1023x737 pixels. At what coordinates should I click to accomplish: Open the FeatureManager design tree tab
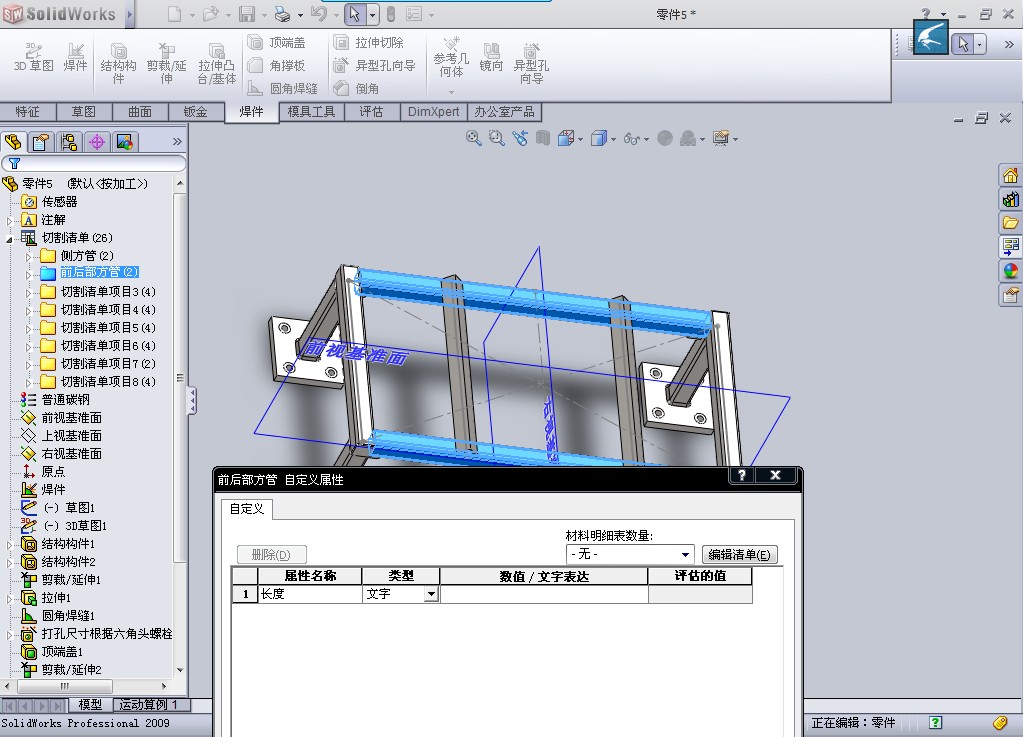tap(13, 142)
